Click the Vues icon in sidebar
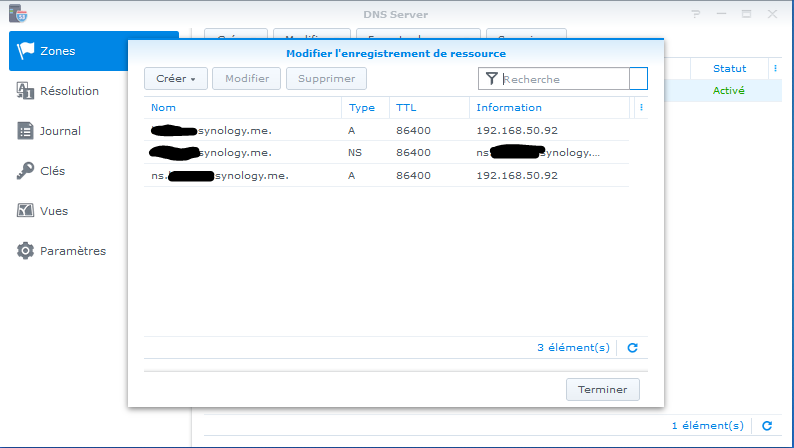794x448 pixels. coord(25,210)
